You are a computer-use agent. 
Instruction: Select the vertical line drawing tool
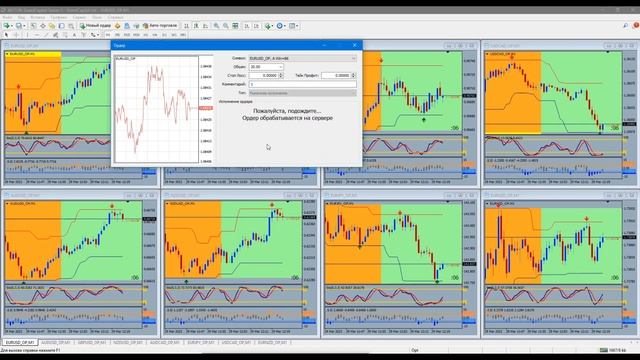[x=27, y=35]
